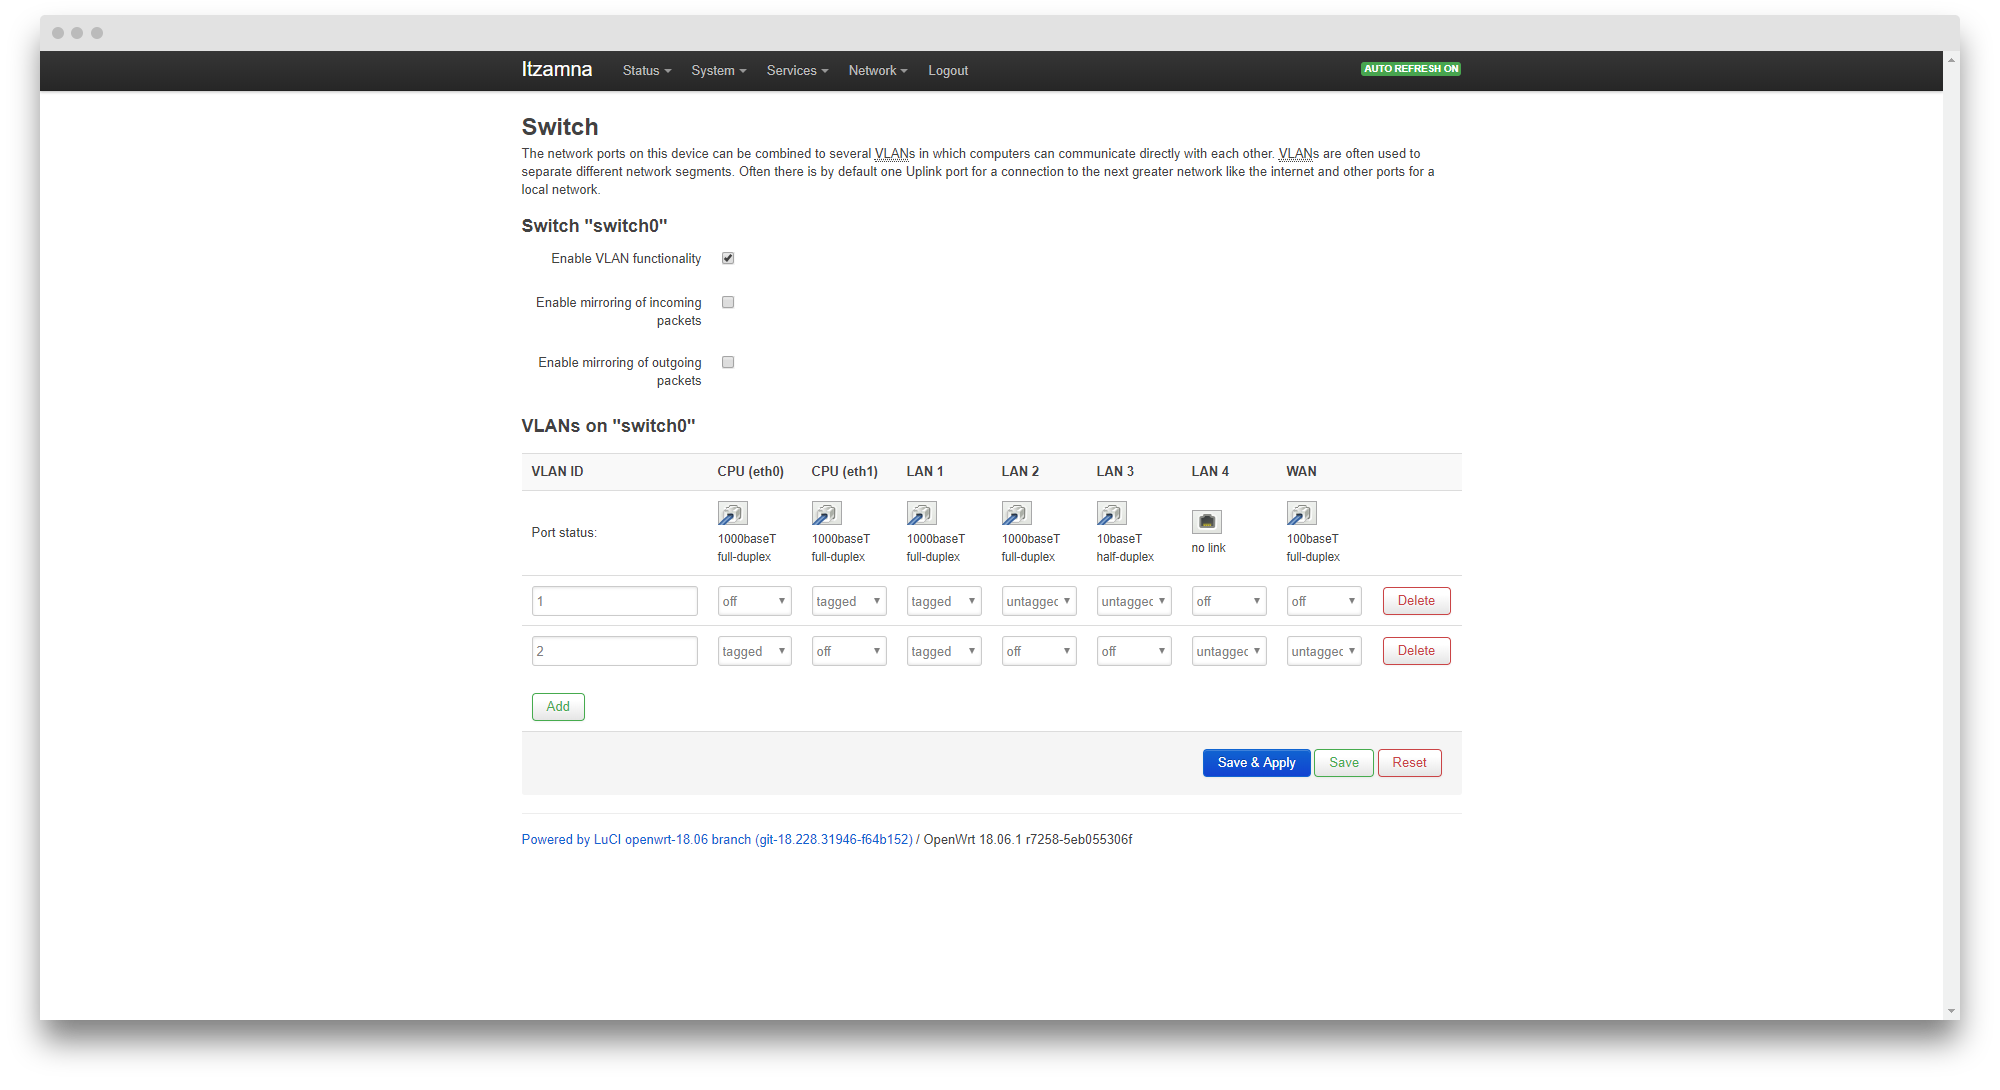
Task: Click the LAN 3 port status icon
Action: coord(1111,512)
